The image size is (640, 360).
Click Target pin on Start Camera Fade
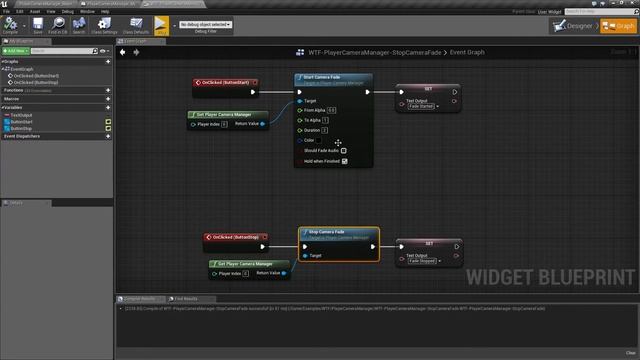(x=300, y=101)
